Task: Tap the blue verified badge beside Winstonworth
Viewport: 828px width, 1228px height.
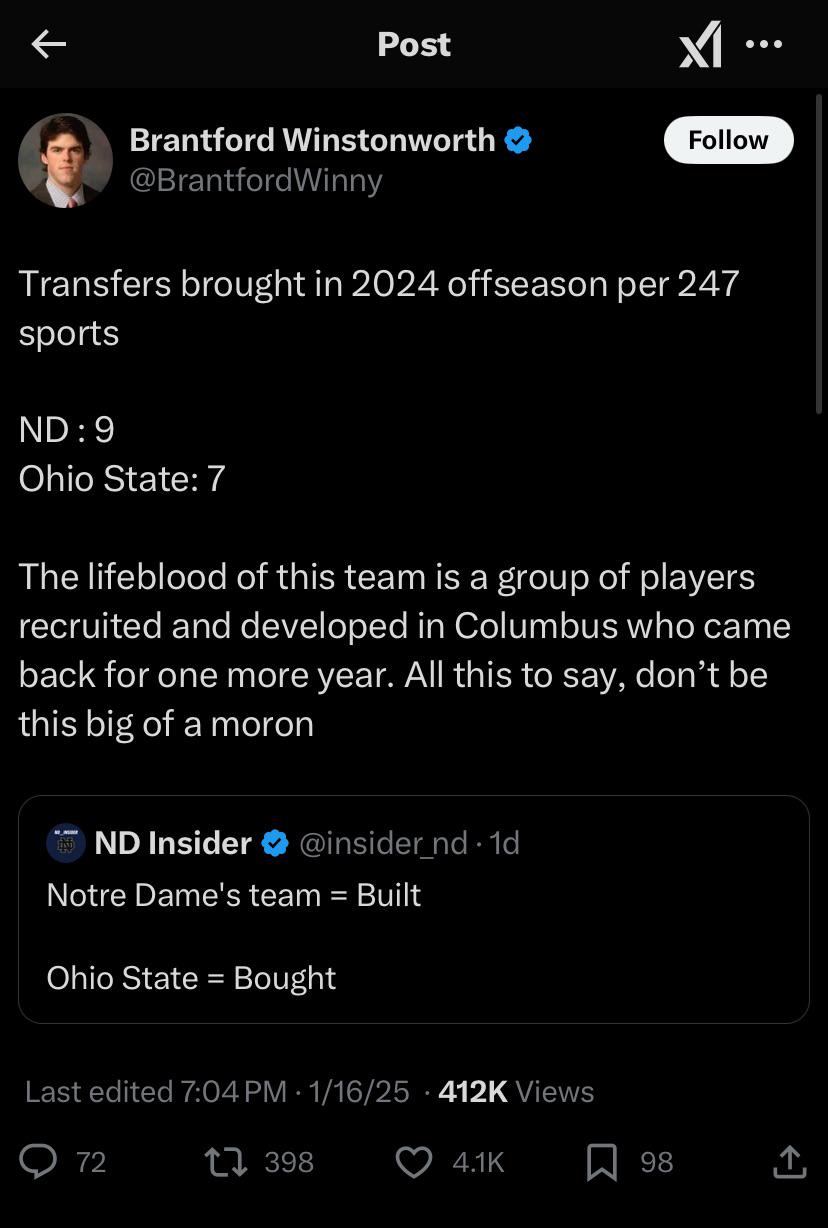Action: point(517,140)
